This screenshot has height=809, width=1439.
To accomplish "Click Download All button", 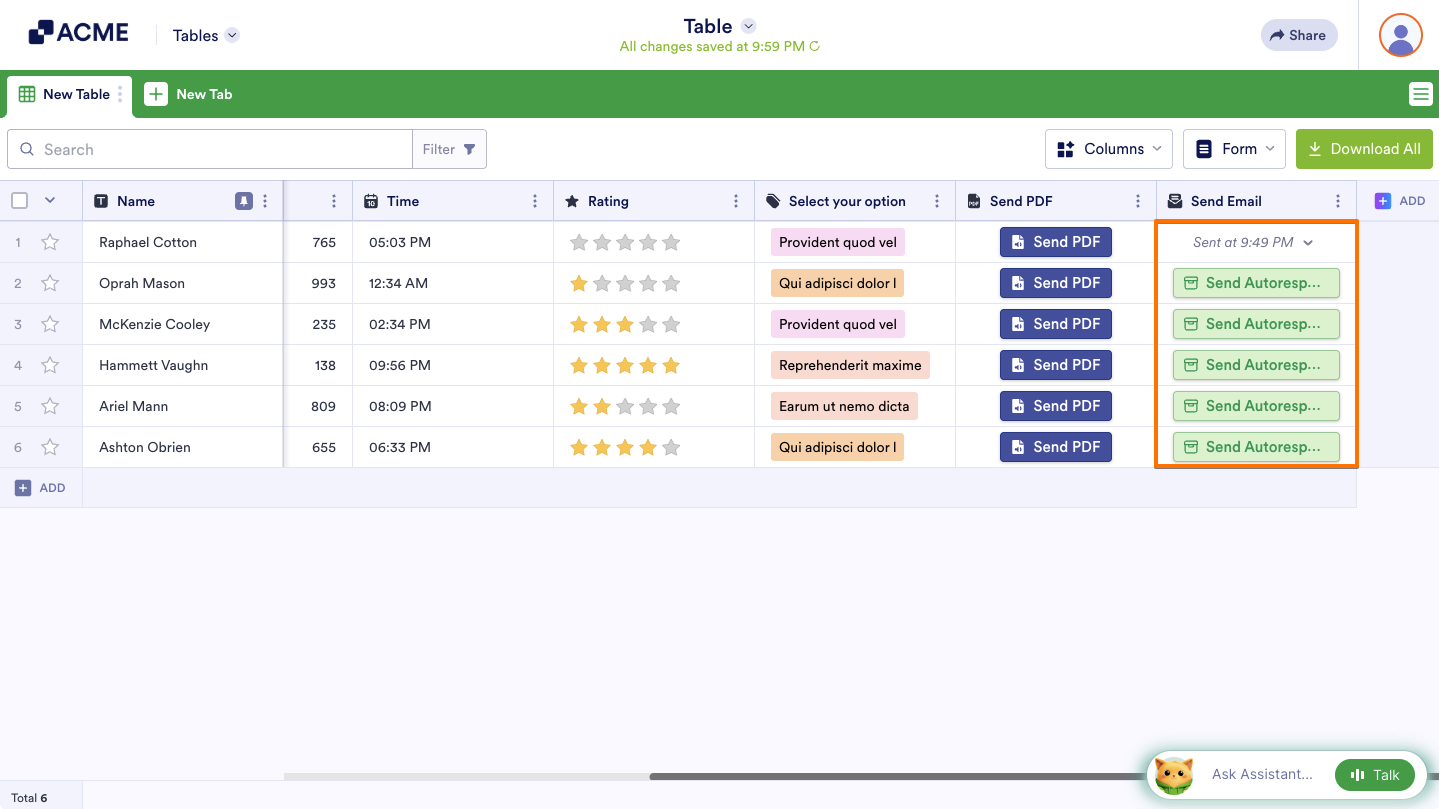I will pos(1364,149).
